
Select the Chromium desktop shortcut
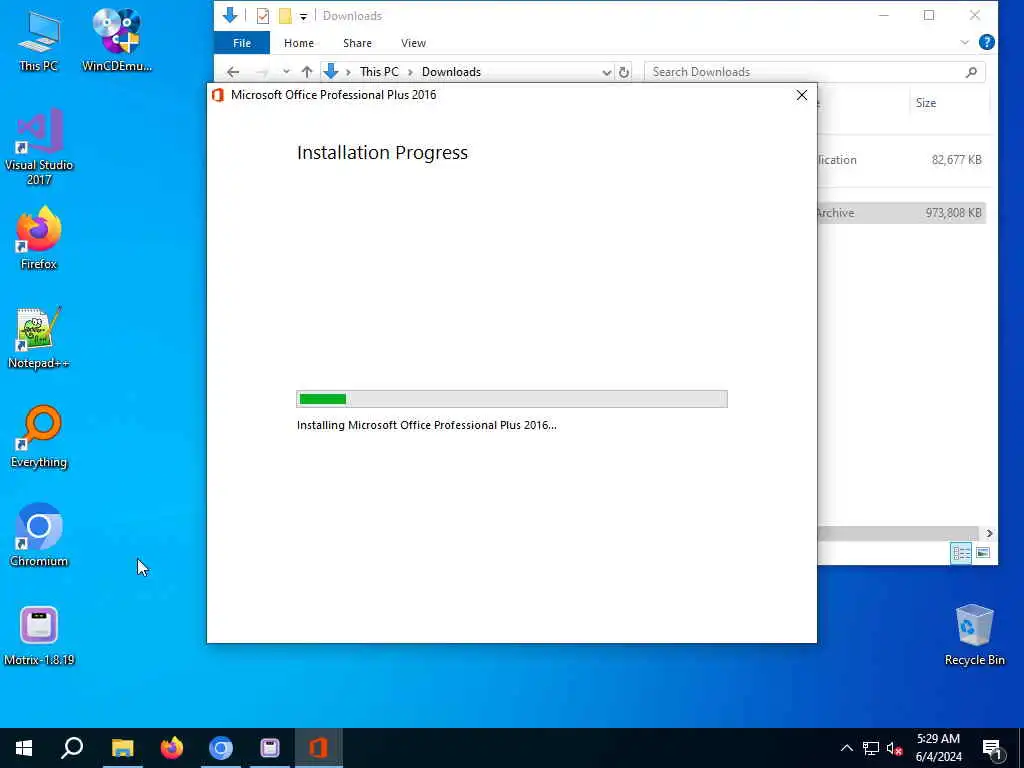39,536
